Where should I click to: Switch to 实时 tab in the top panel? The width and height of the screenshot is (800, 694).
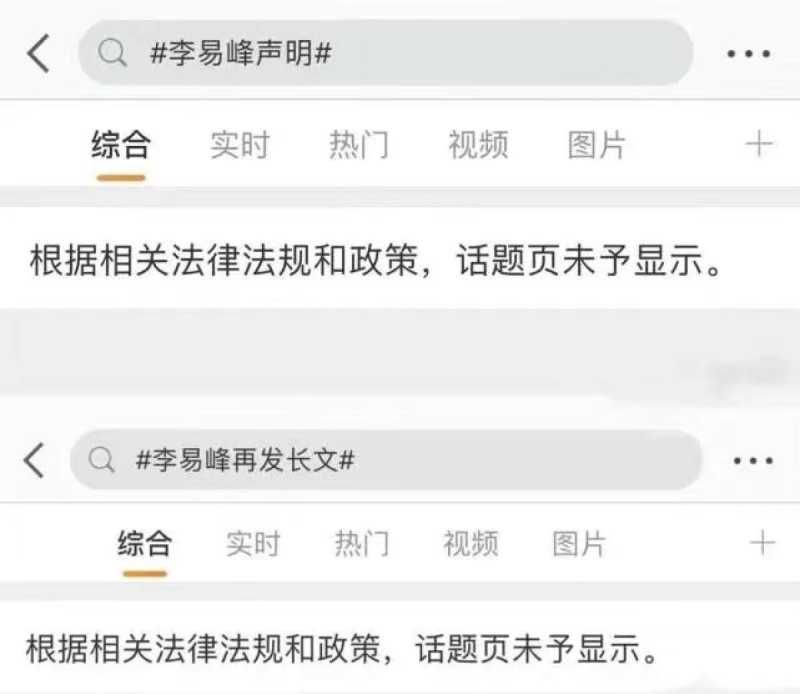pos(240,145)
